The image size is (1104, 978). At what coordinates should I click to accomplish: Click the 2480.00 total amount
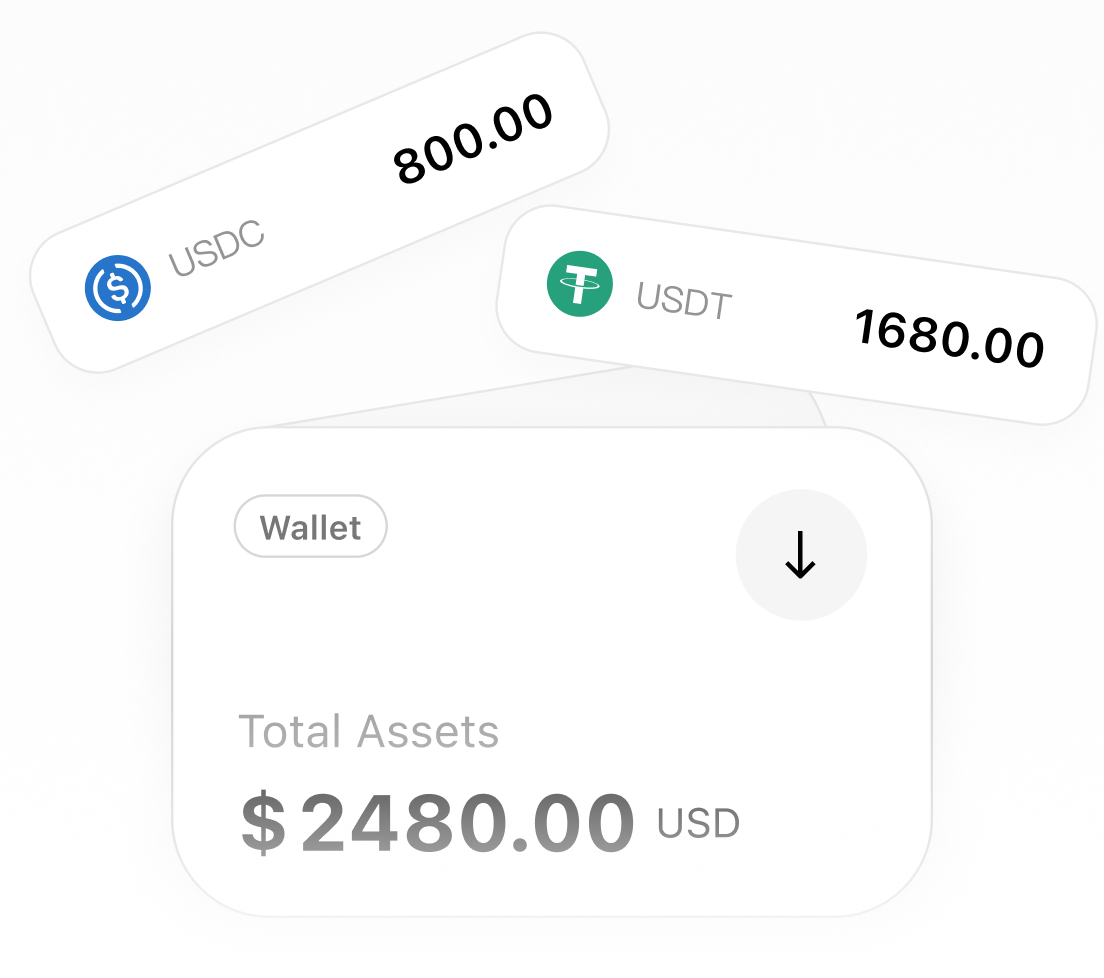tap(468, 823)
